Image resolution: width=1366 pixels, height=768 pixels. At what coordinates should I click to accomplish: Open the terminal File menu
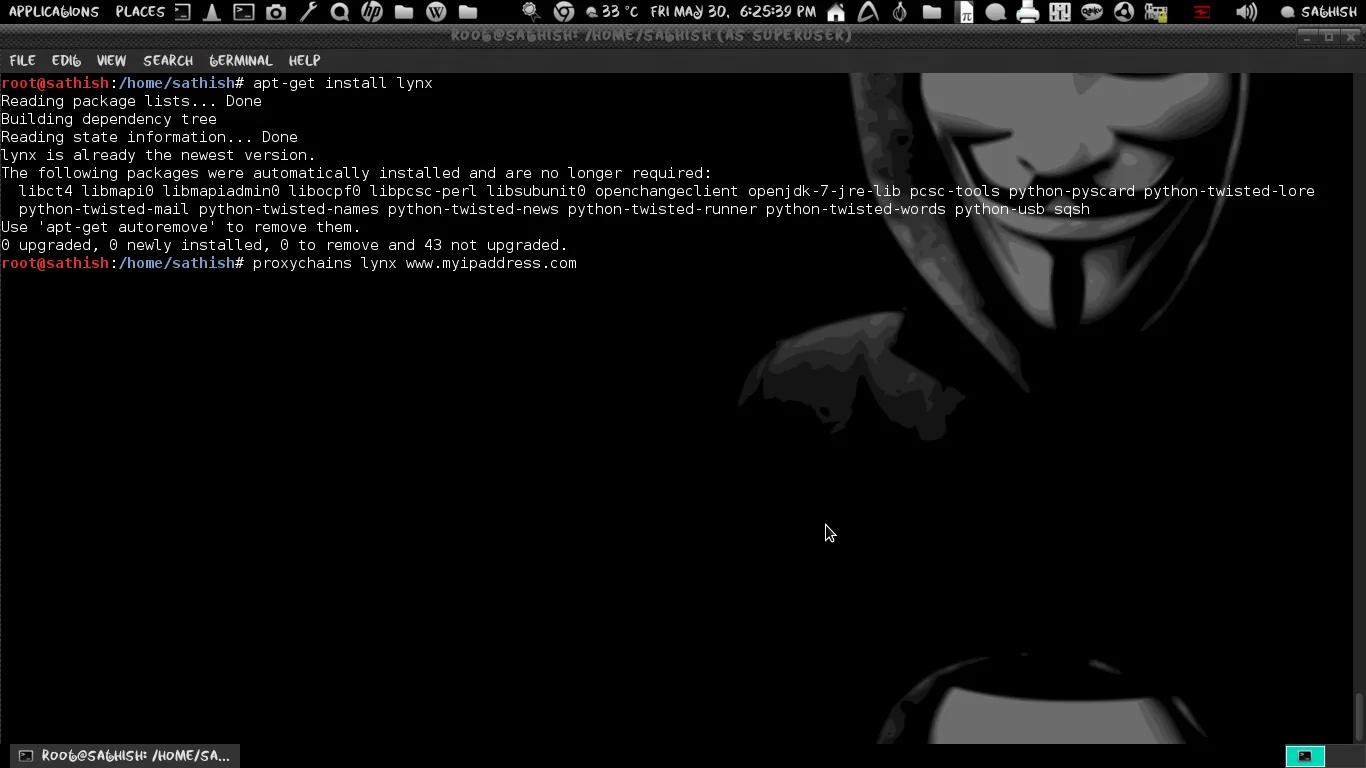[22, 60]
